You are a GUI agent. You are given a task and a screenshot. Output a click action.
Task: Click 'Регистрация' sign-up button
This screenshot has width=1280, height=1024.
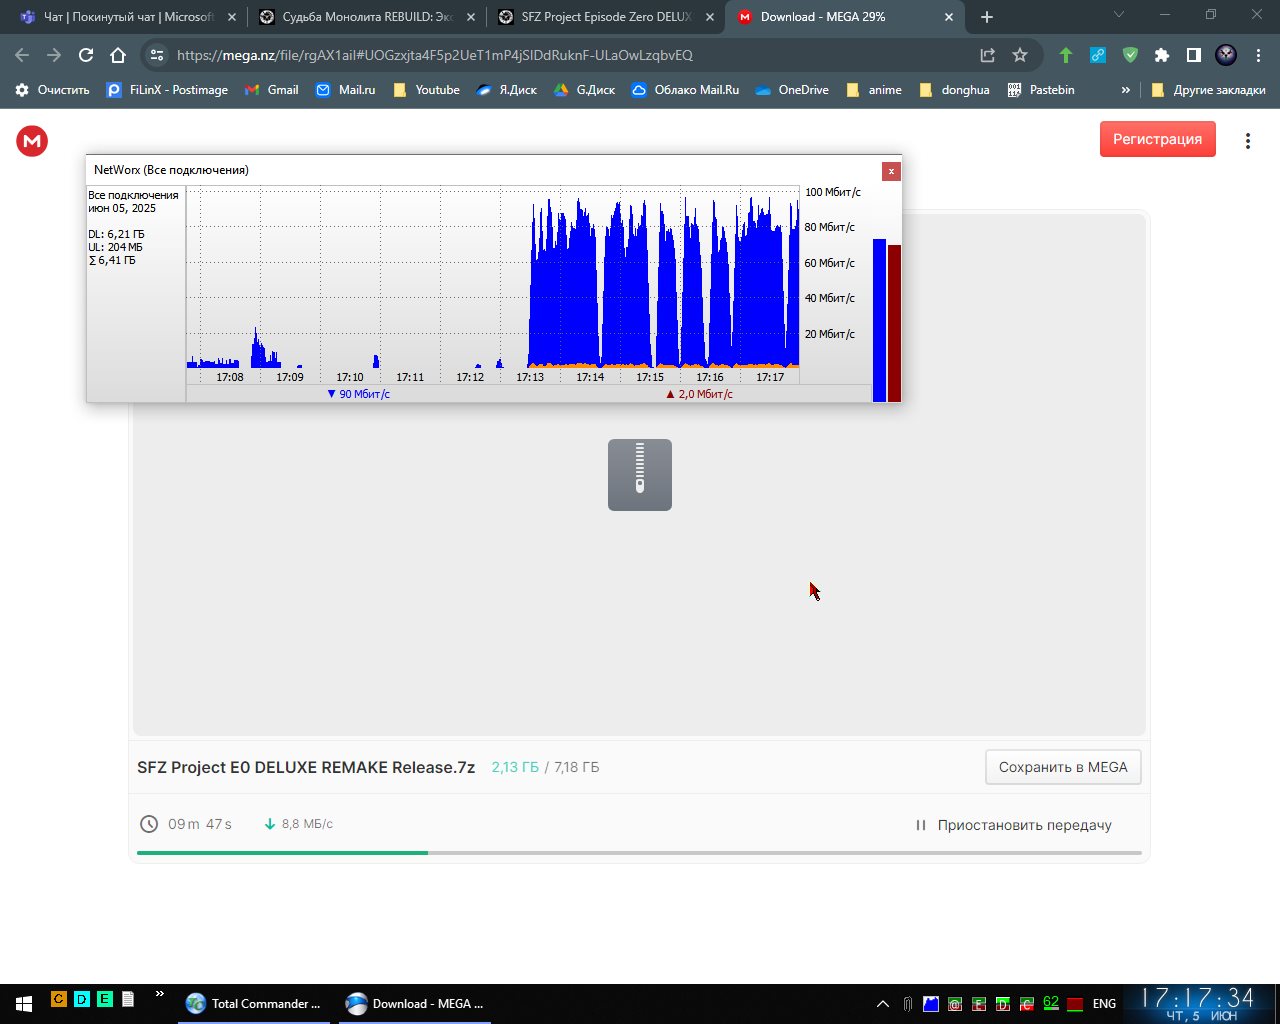1158,139
